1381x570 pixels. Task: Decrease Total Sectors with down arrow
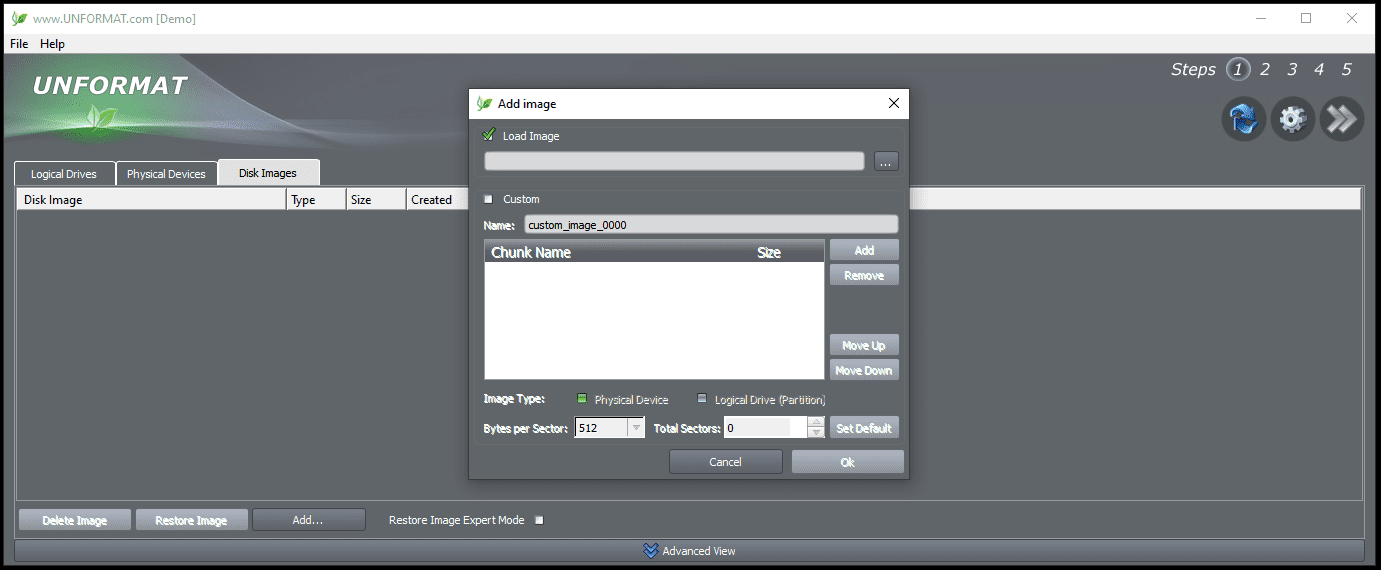click(x=816, y=433)
